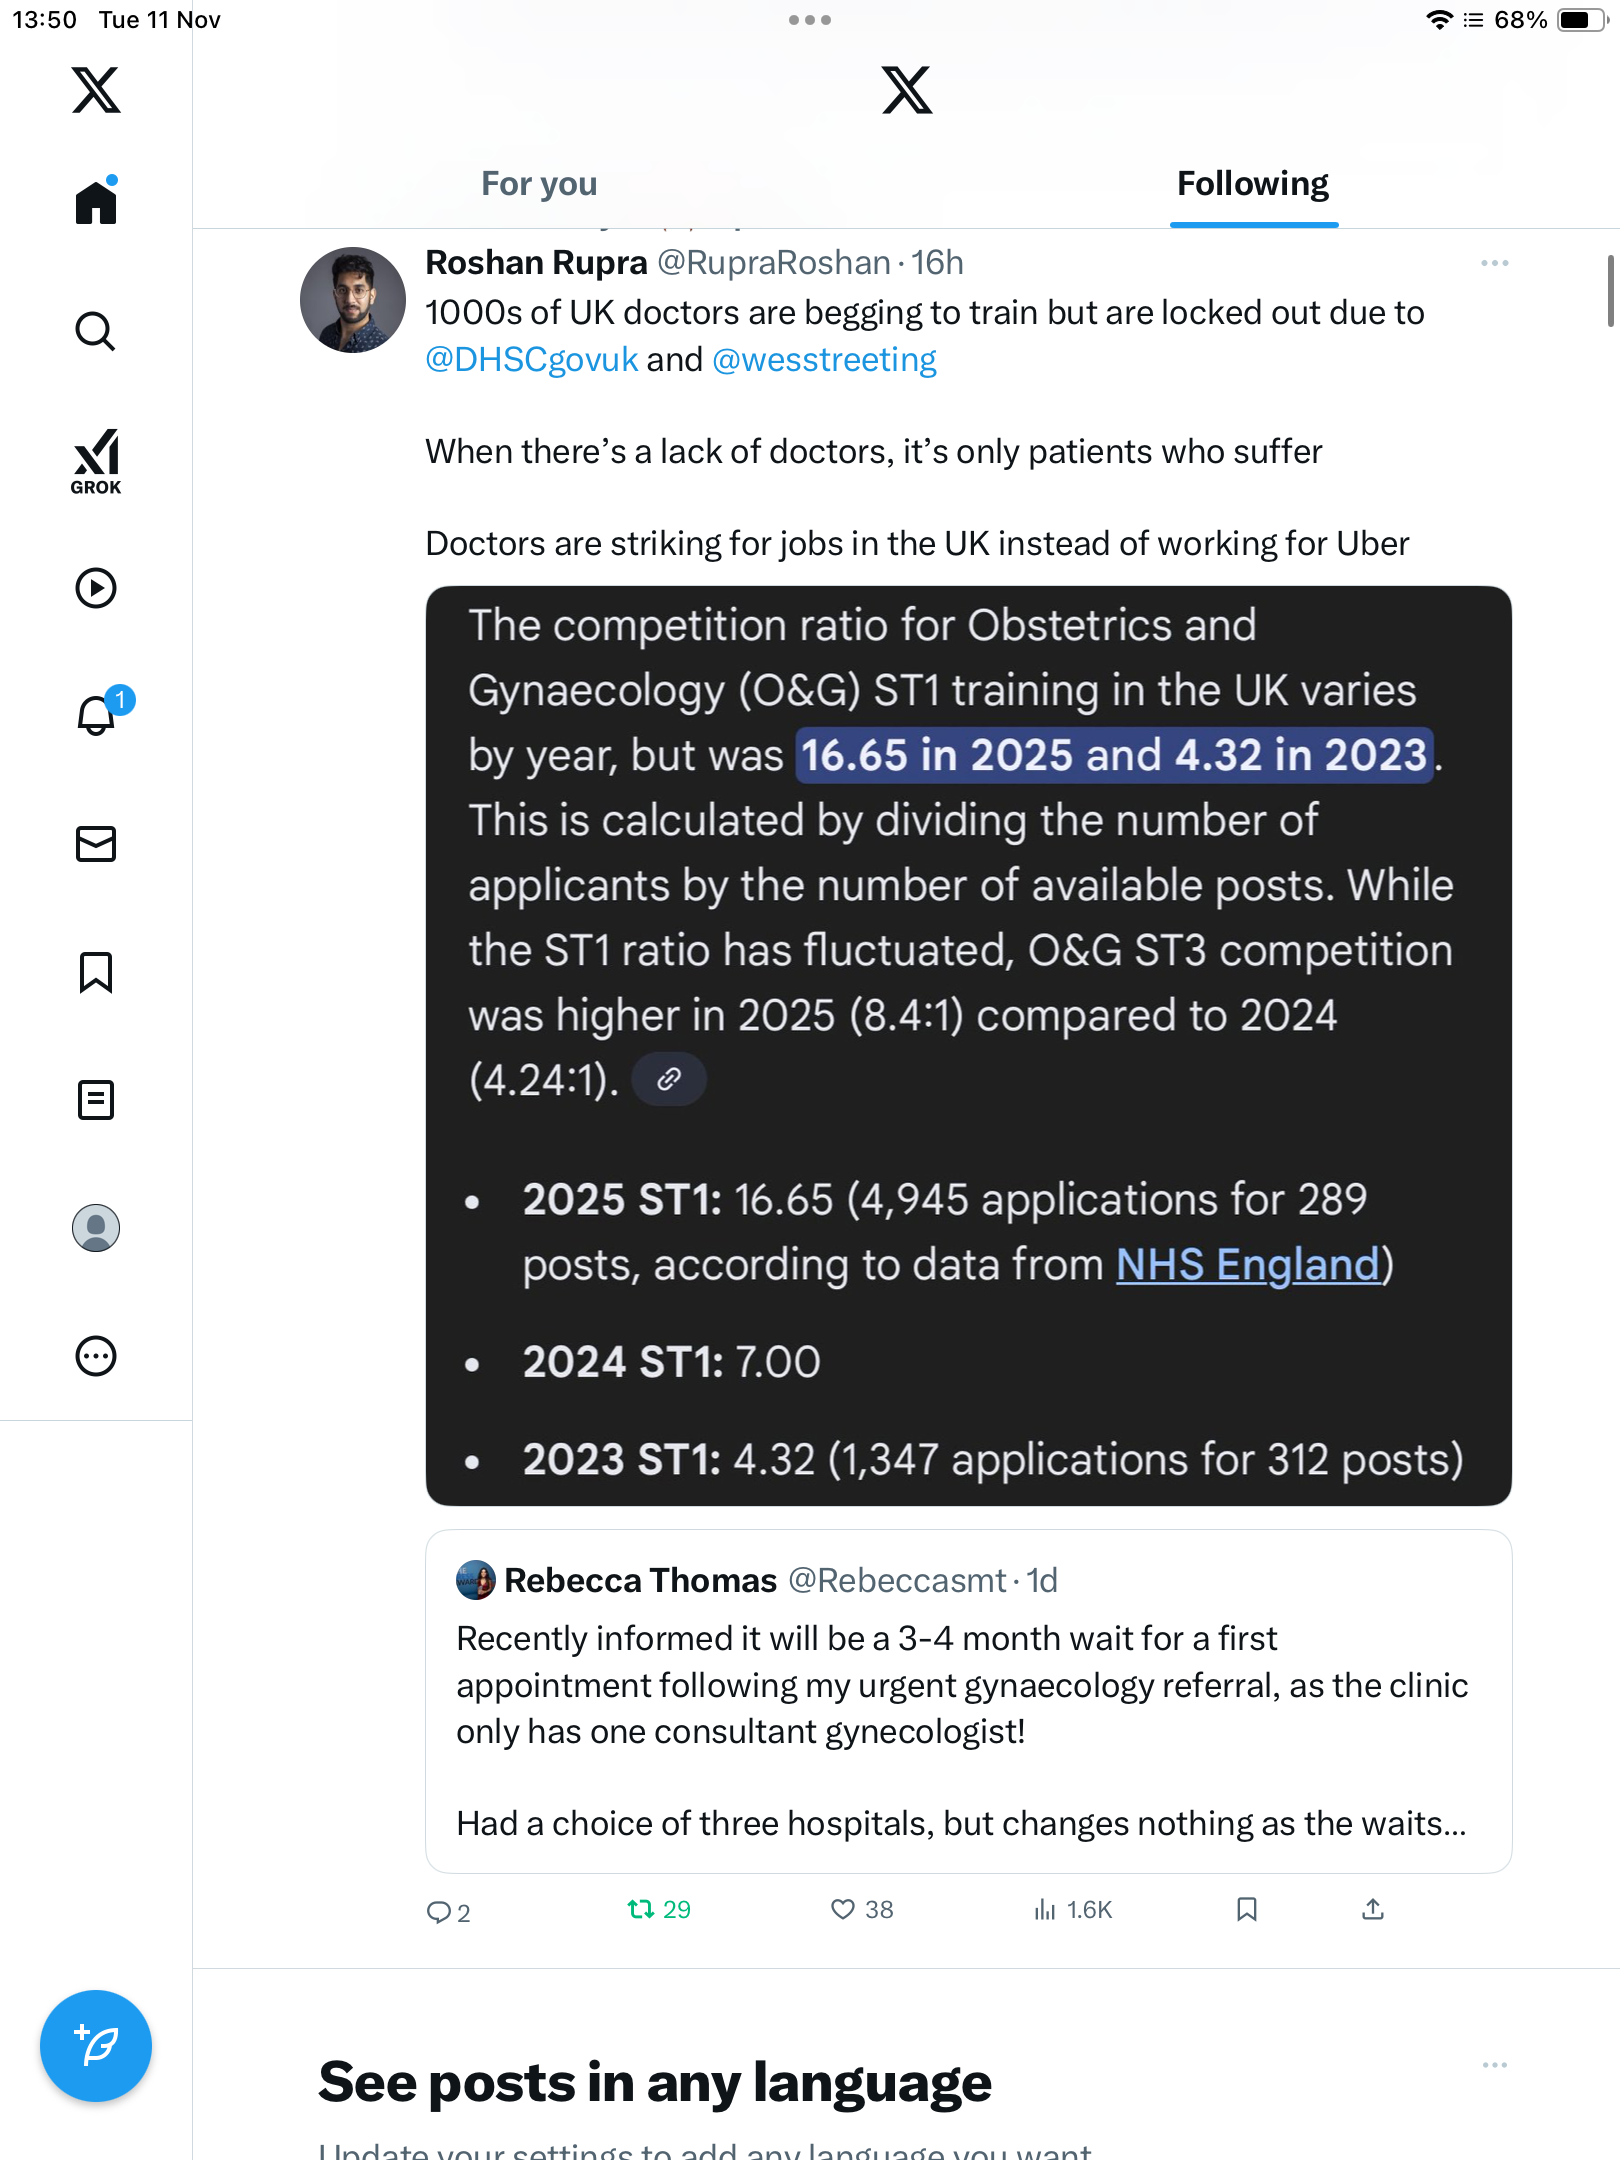Open Bookmarks in the sidebar
This screenshot has width=1620, height=2160.
(96, 972)
